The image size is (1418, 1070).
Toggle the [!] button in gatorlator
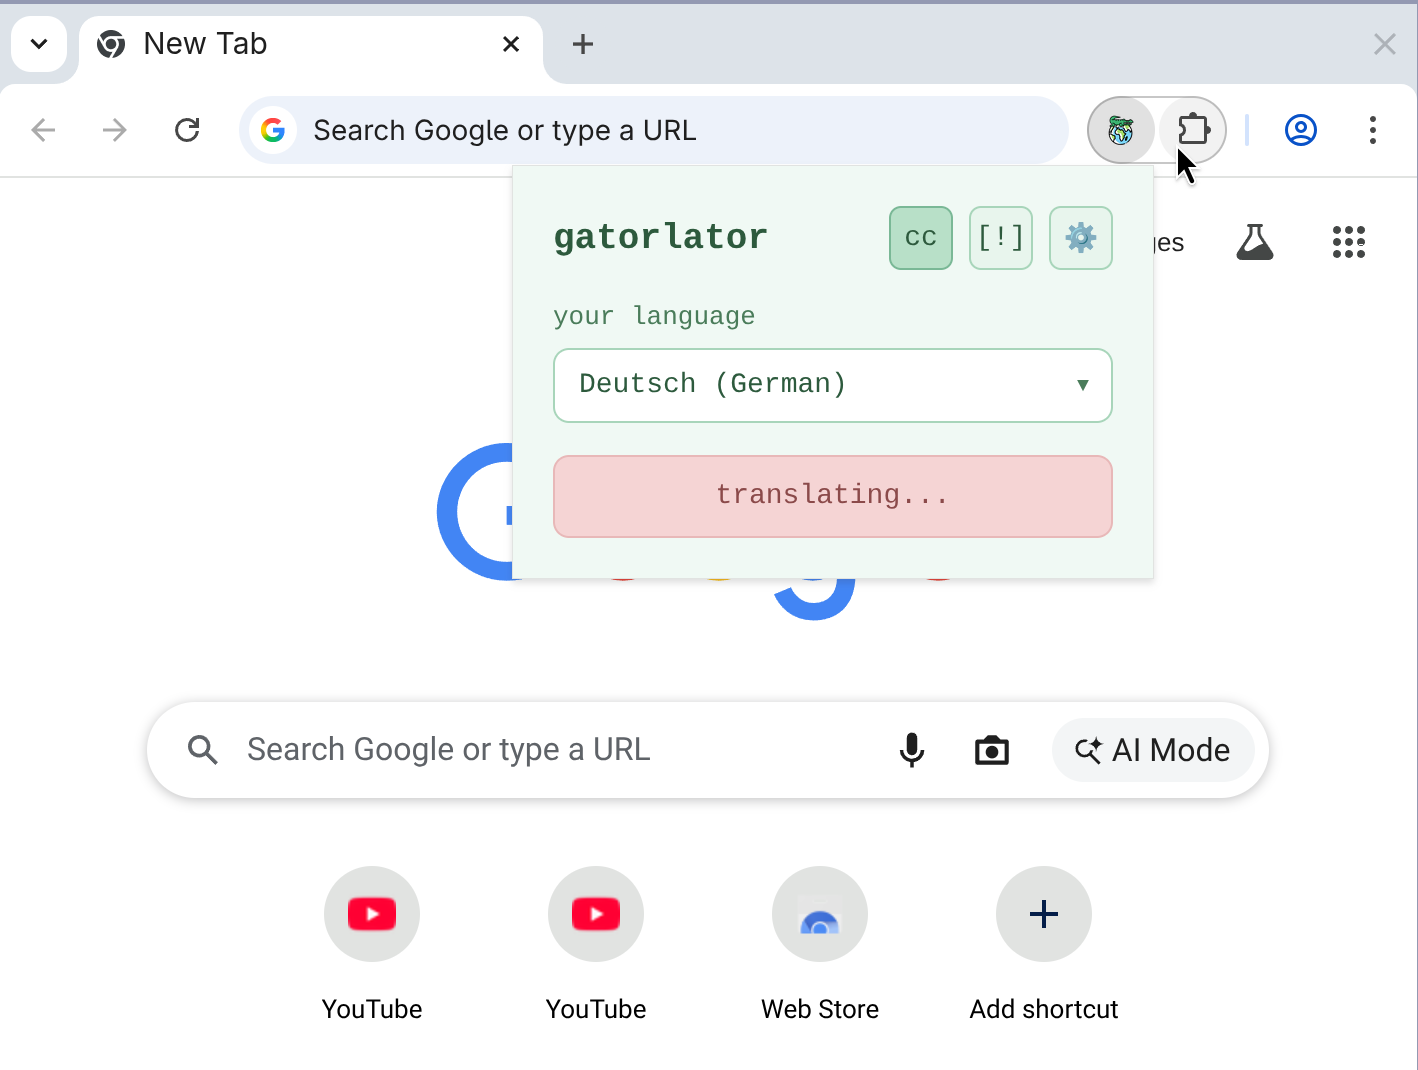(x=1000, y=238)
